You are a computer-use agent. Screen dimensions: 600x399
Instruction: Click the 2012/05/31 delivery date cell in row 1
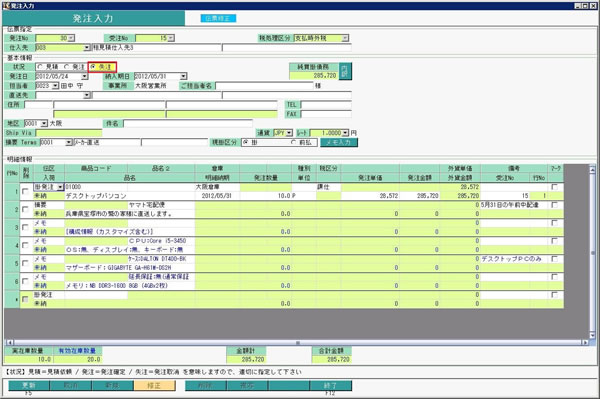click(x=217, y=196)
